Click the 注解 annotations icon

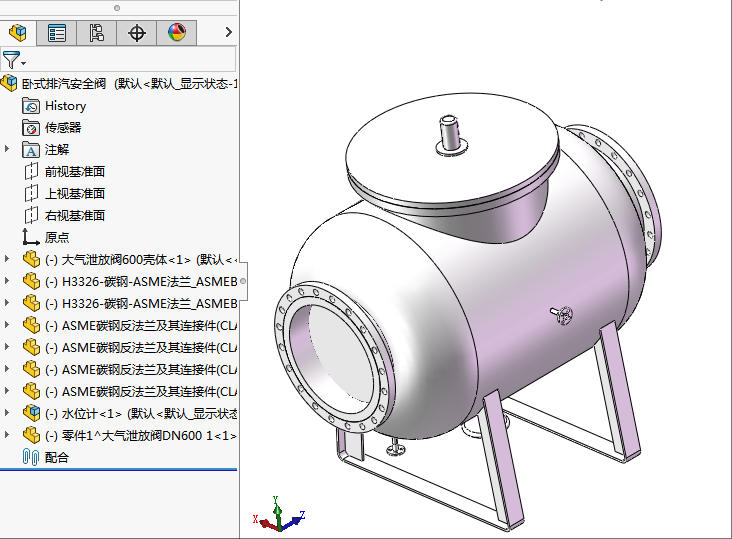pyautogui.click(x=31, y=149)
